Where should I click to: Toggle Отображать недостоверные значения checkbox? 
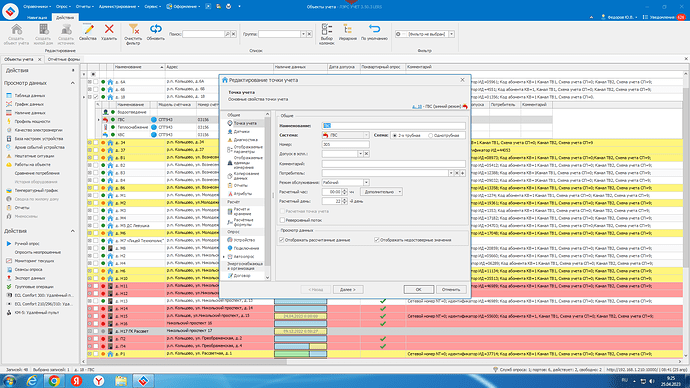pos(377,240)
